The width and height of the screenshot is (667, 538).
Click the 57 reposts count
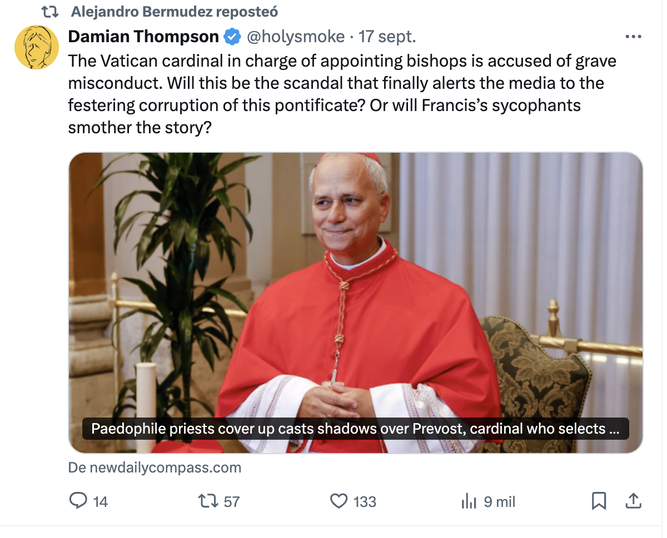tap(231, 502)
